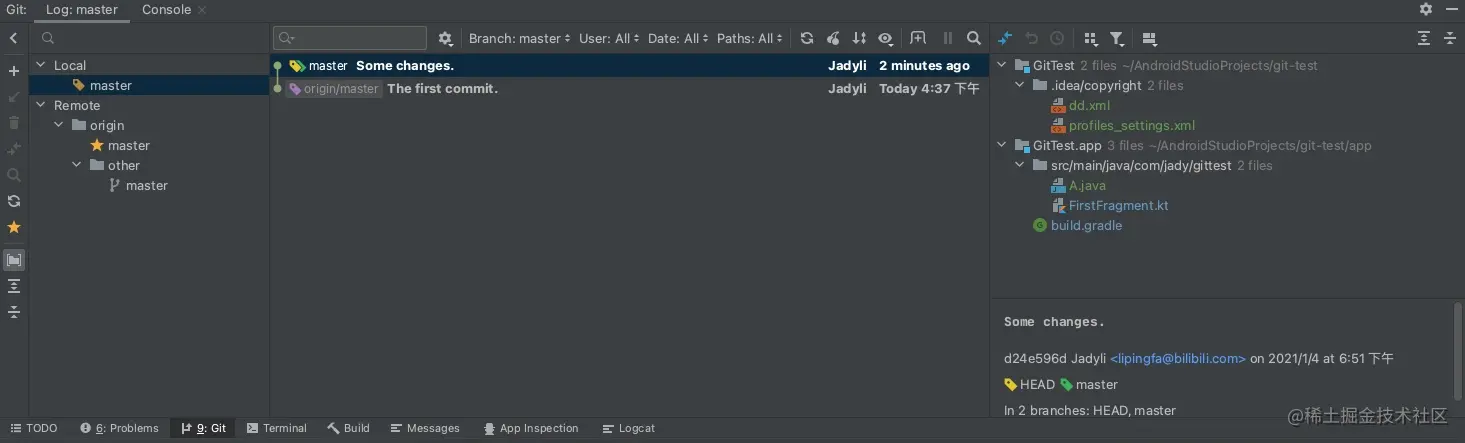Open the Group By menu in changes panel
The width and height of the screenshot is (1465, 443).
coord(1090,38)
